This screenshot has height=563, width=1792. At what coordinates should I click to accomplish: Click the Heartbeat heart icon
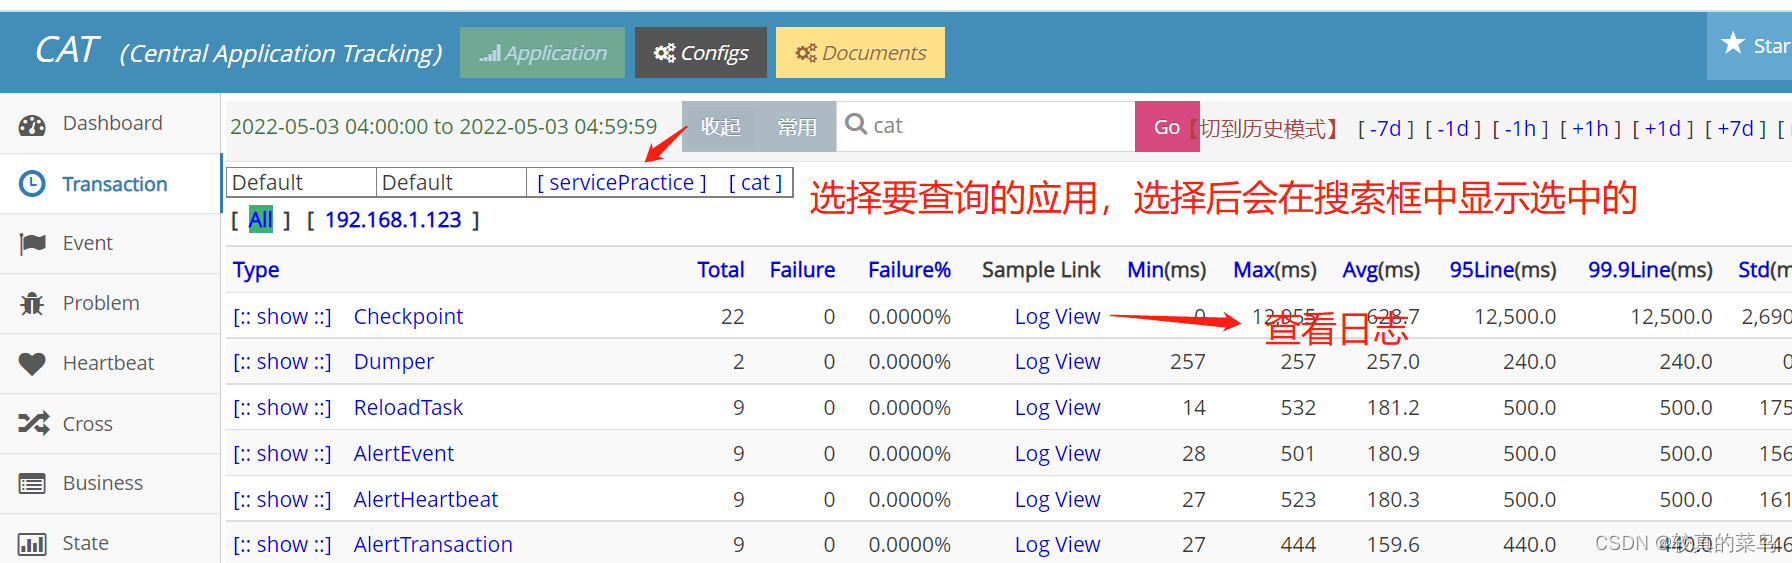click(x=32, y=364)
